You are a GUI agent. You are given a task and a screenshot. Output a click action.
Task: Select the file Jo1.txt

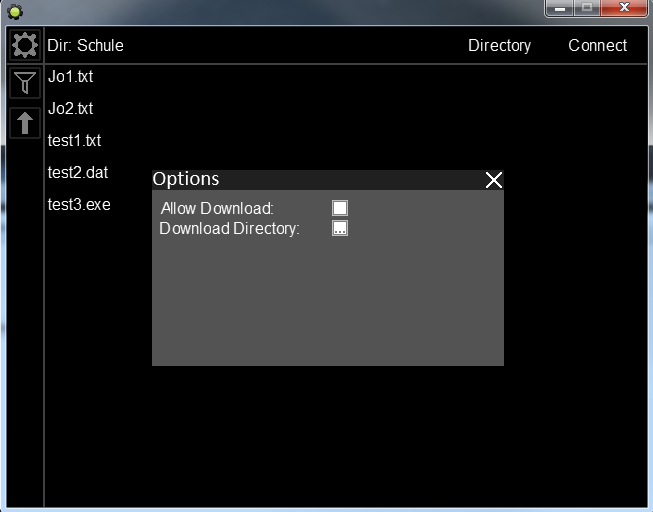(x=70, y=76)
